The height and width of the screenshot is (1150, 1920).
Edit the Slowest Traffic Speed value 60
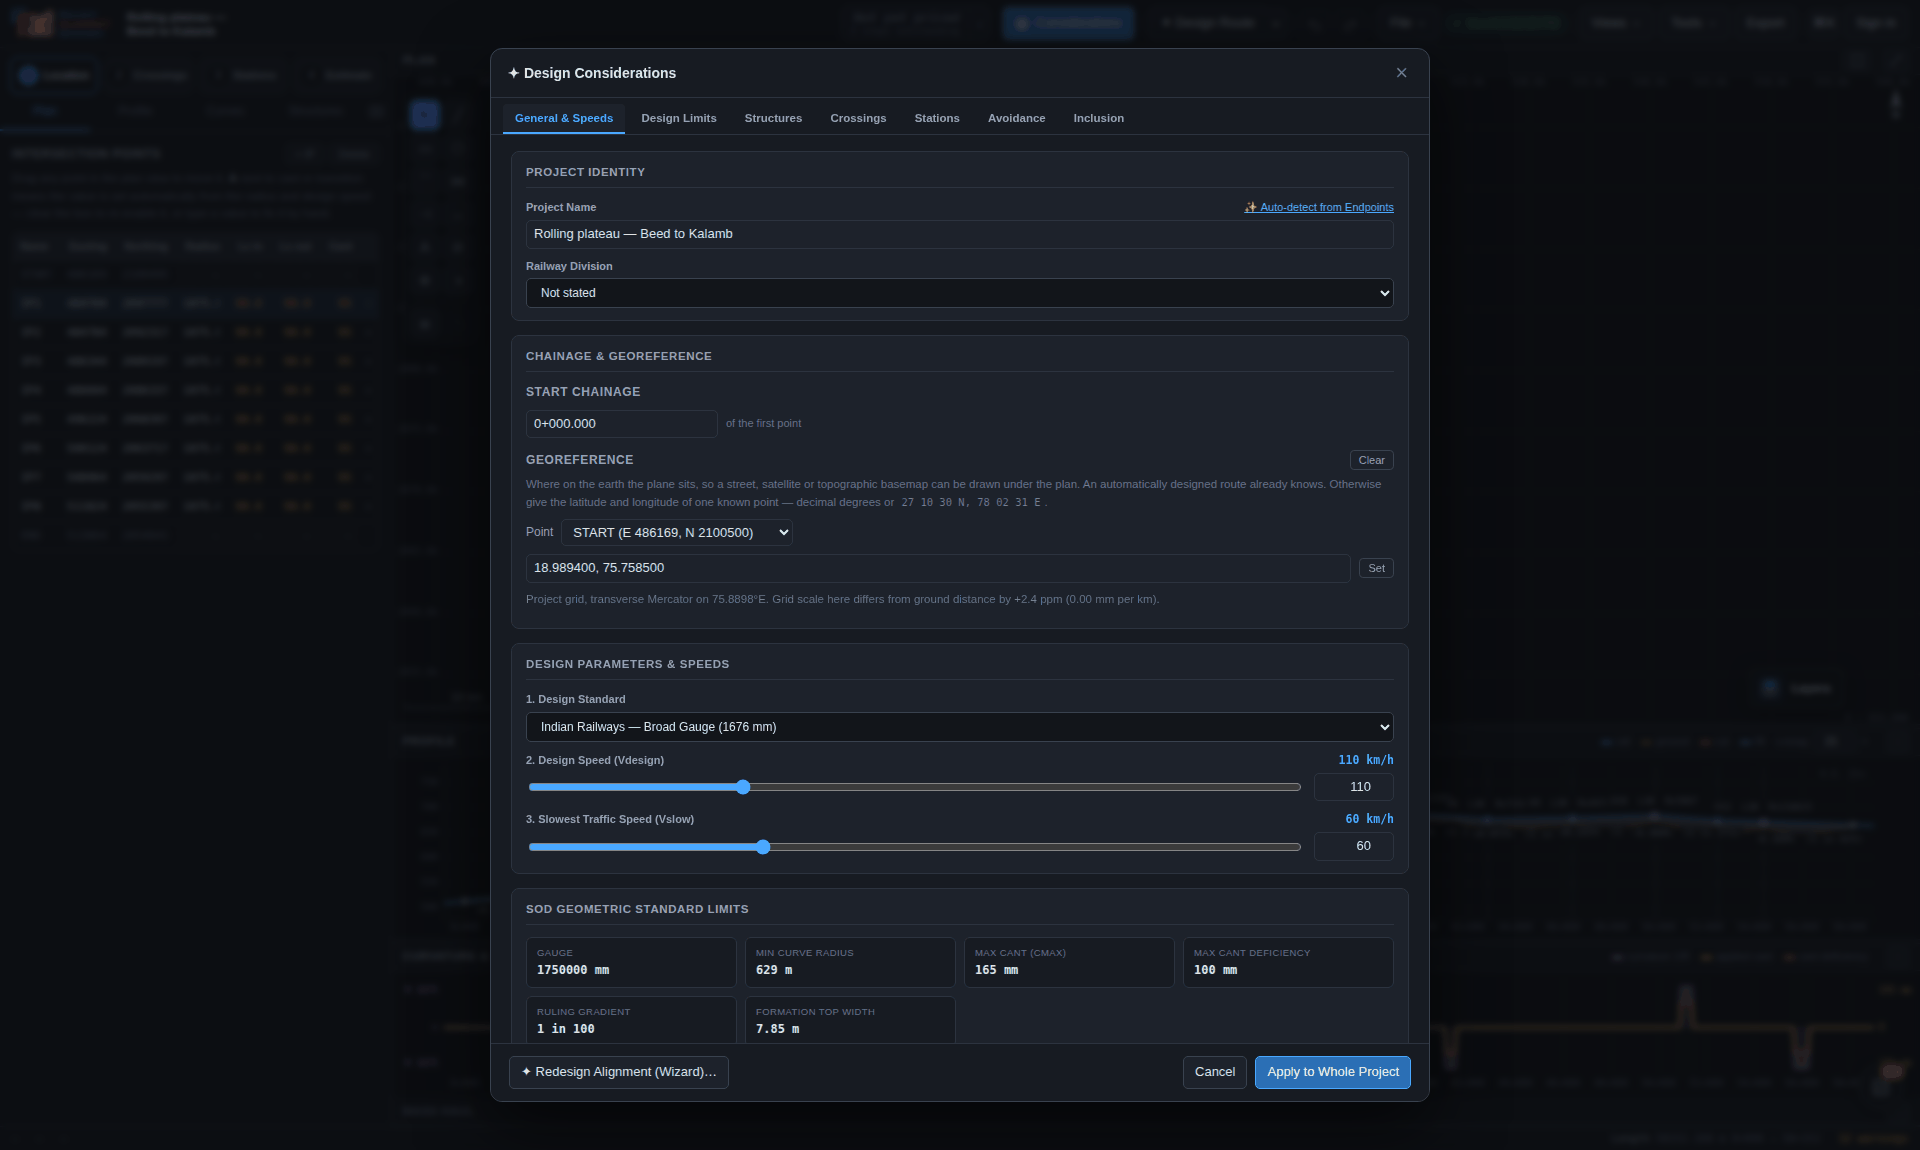point(1353,846)
